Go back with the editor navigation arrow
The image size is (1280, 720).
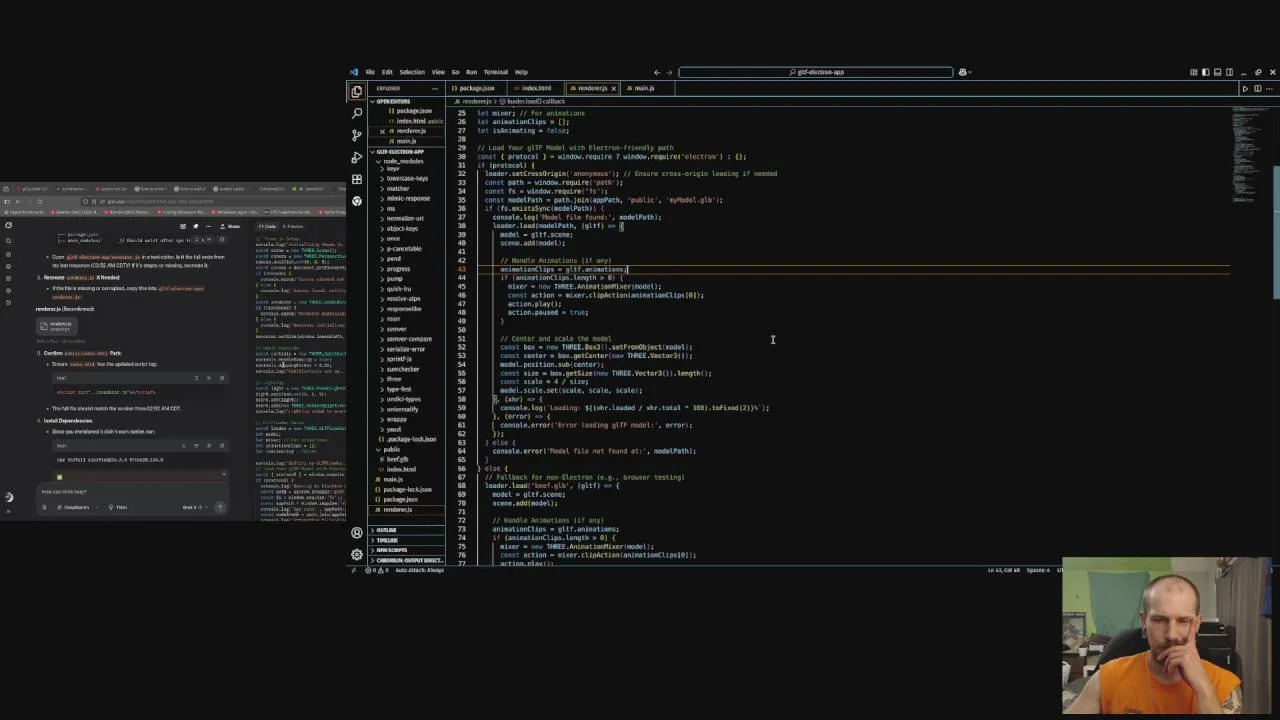coord(657,72)
